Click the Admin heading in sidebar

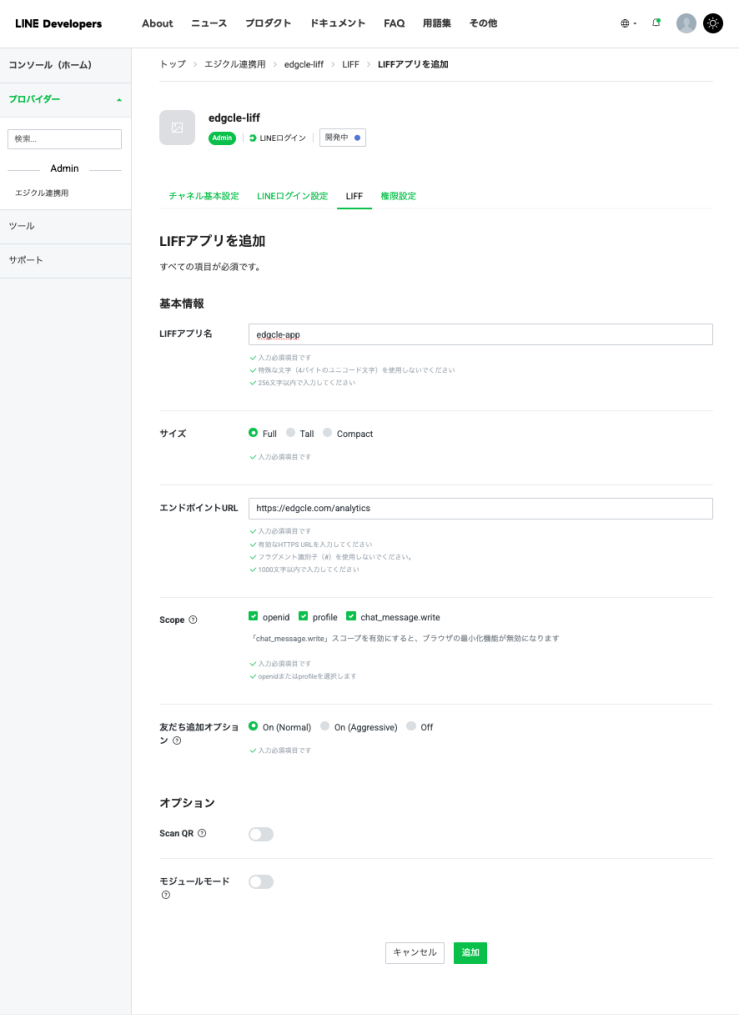(x=65, y=168)
